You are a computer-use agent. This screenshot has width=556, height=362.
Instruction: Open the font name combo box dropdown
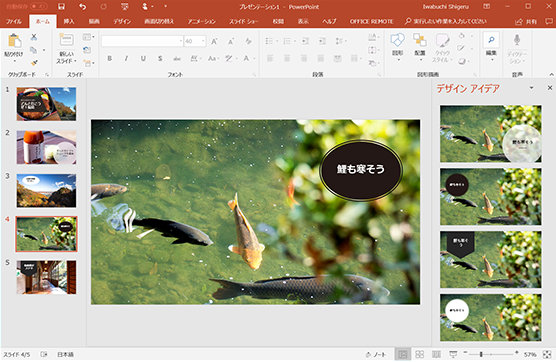[x=181, y=41]
